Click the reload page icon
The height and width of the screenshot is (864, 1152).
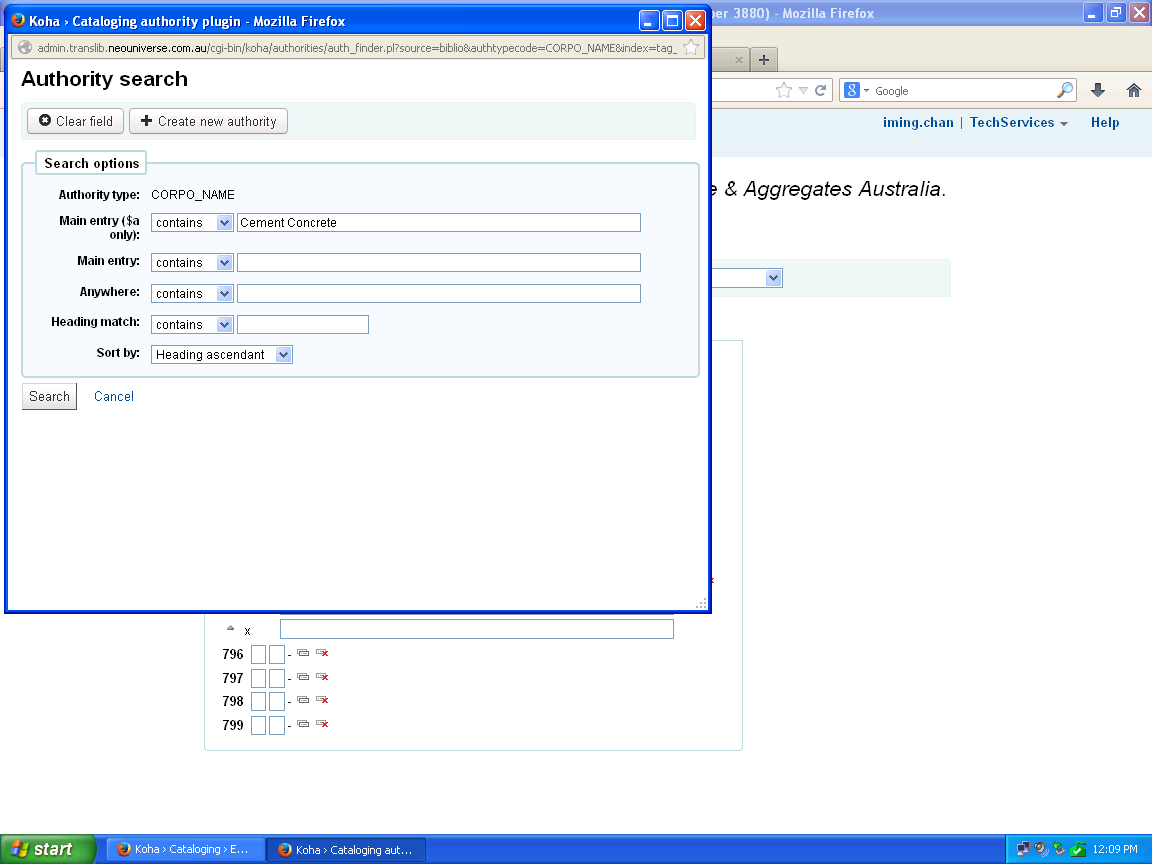(x=821, y=90)
